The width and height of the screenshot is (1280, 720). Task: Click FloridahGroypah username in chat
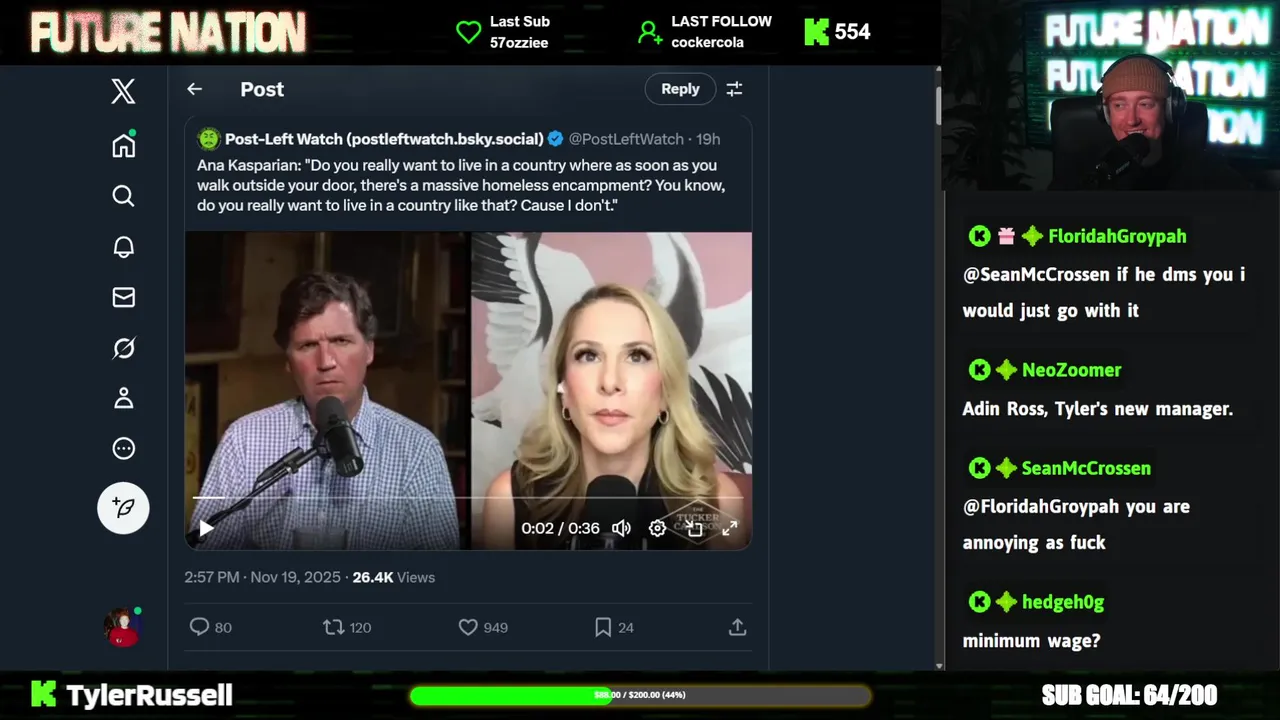click(1117, 236)
